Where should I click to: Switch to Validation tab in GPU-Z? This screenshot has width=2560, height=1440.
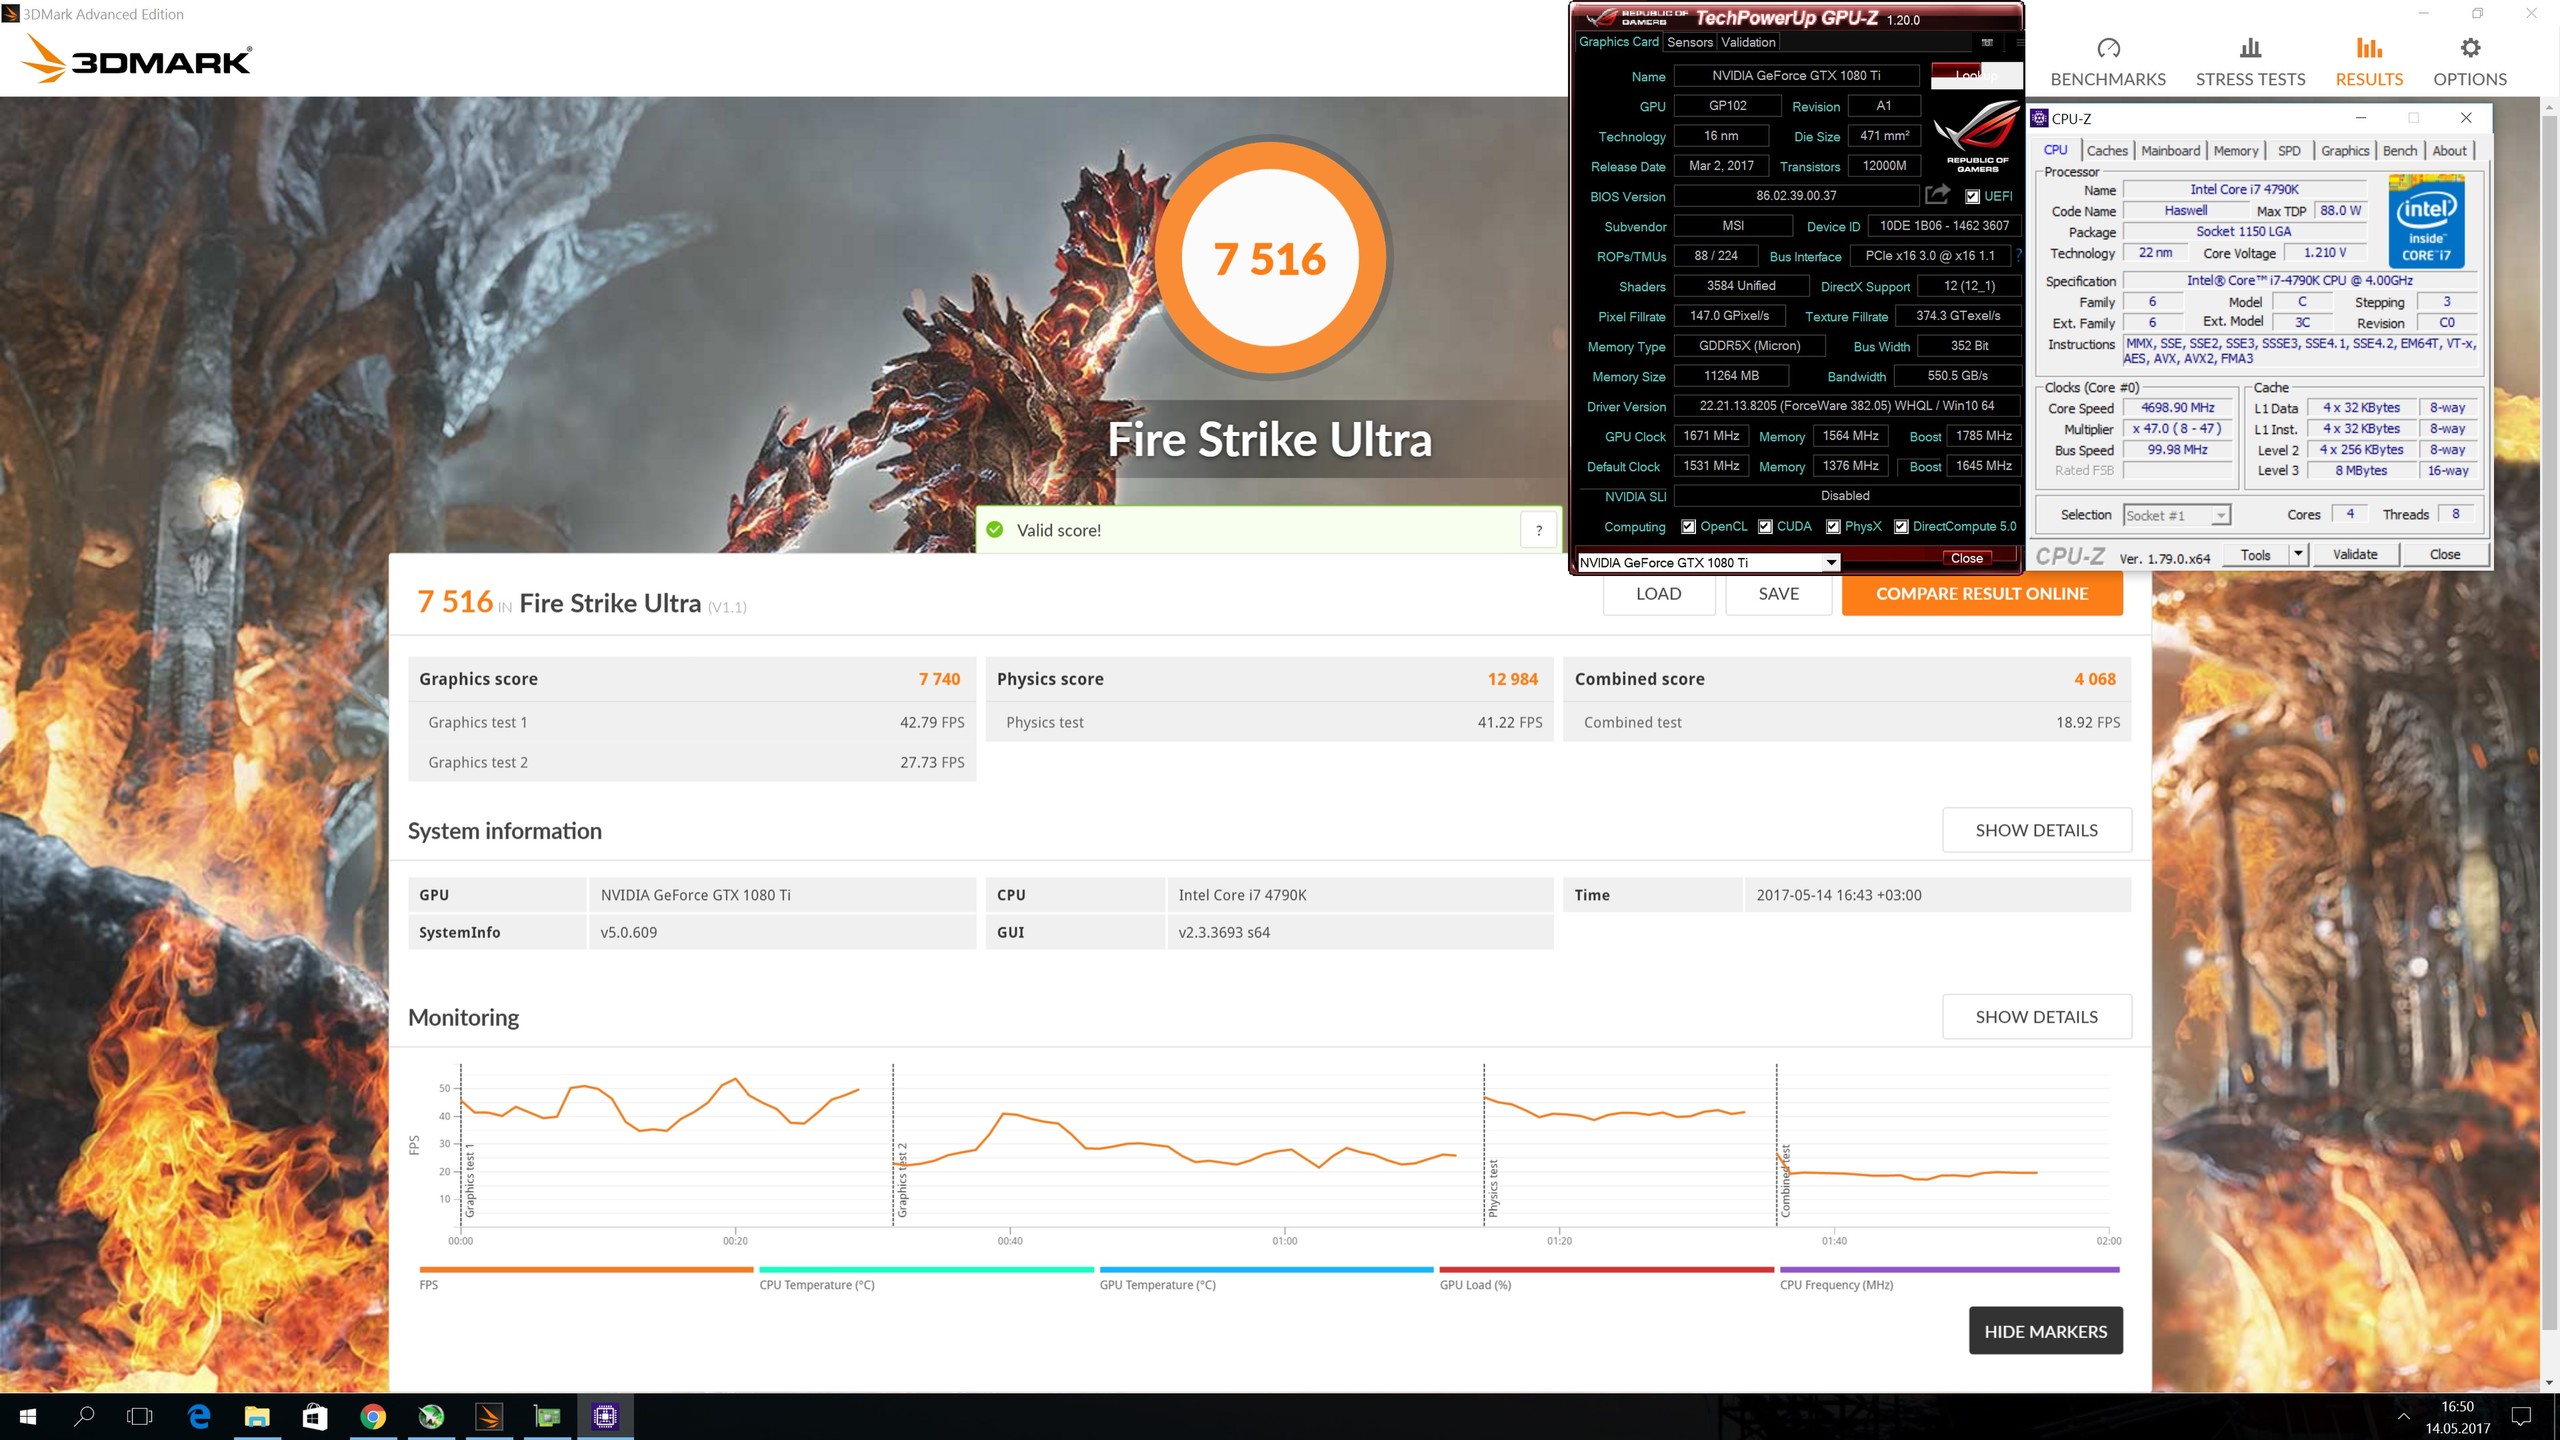click(x=1748, y=42)
